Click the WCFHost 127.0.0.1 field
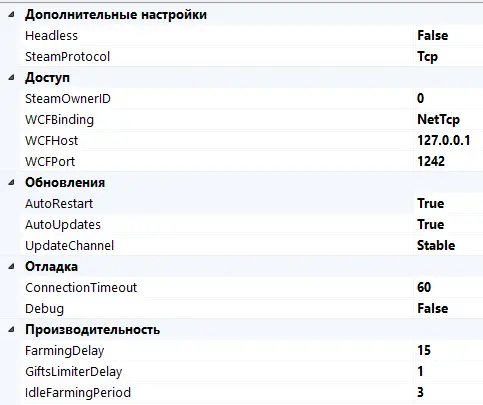 [x=448, y=140]
